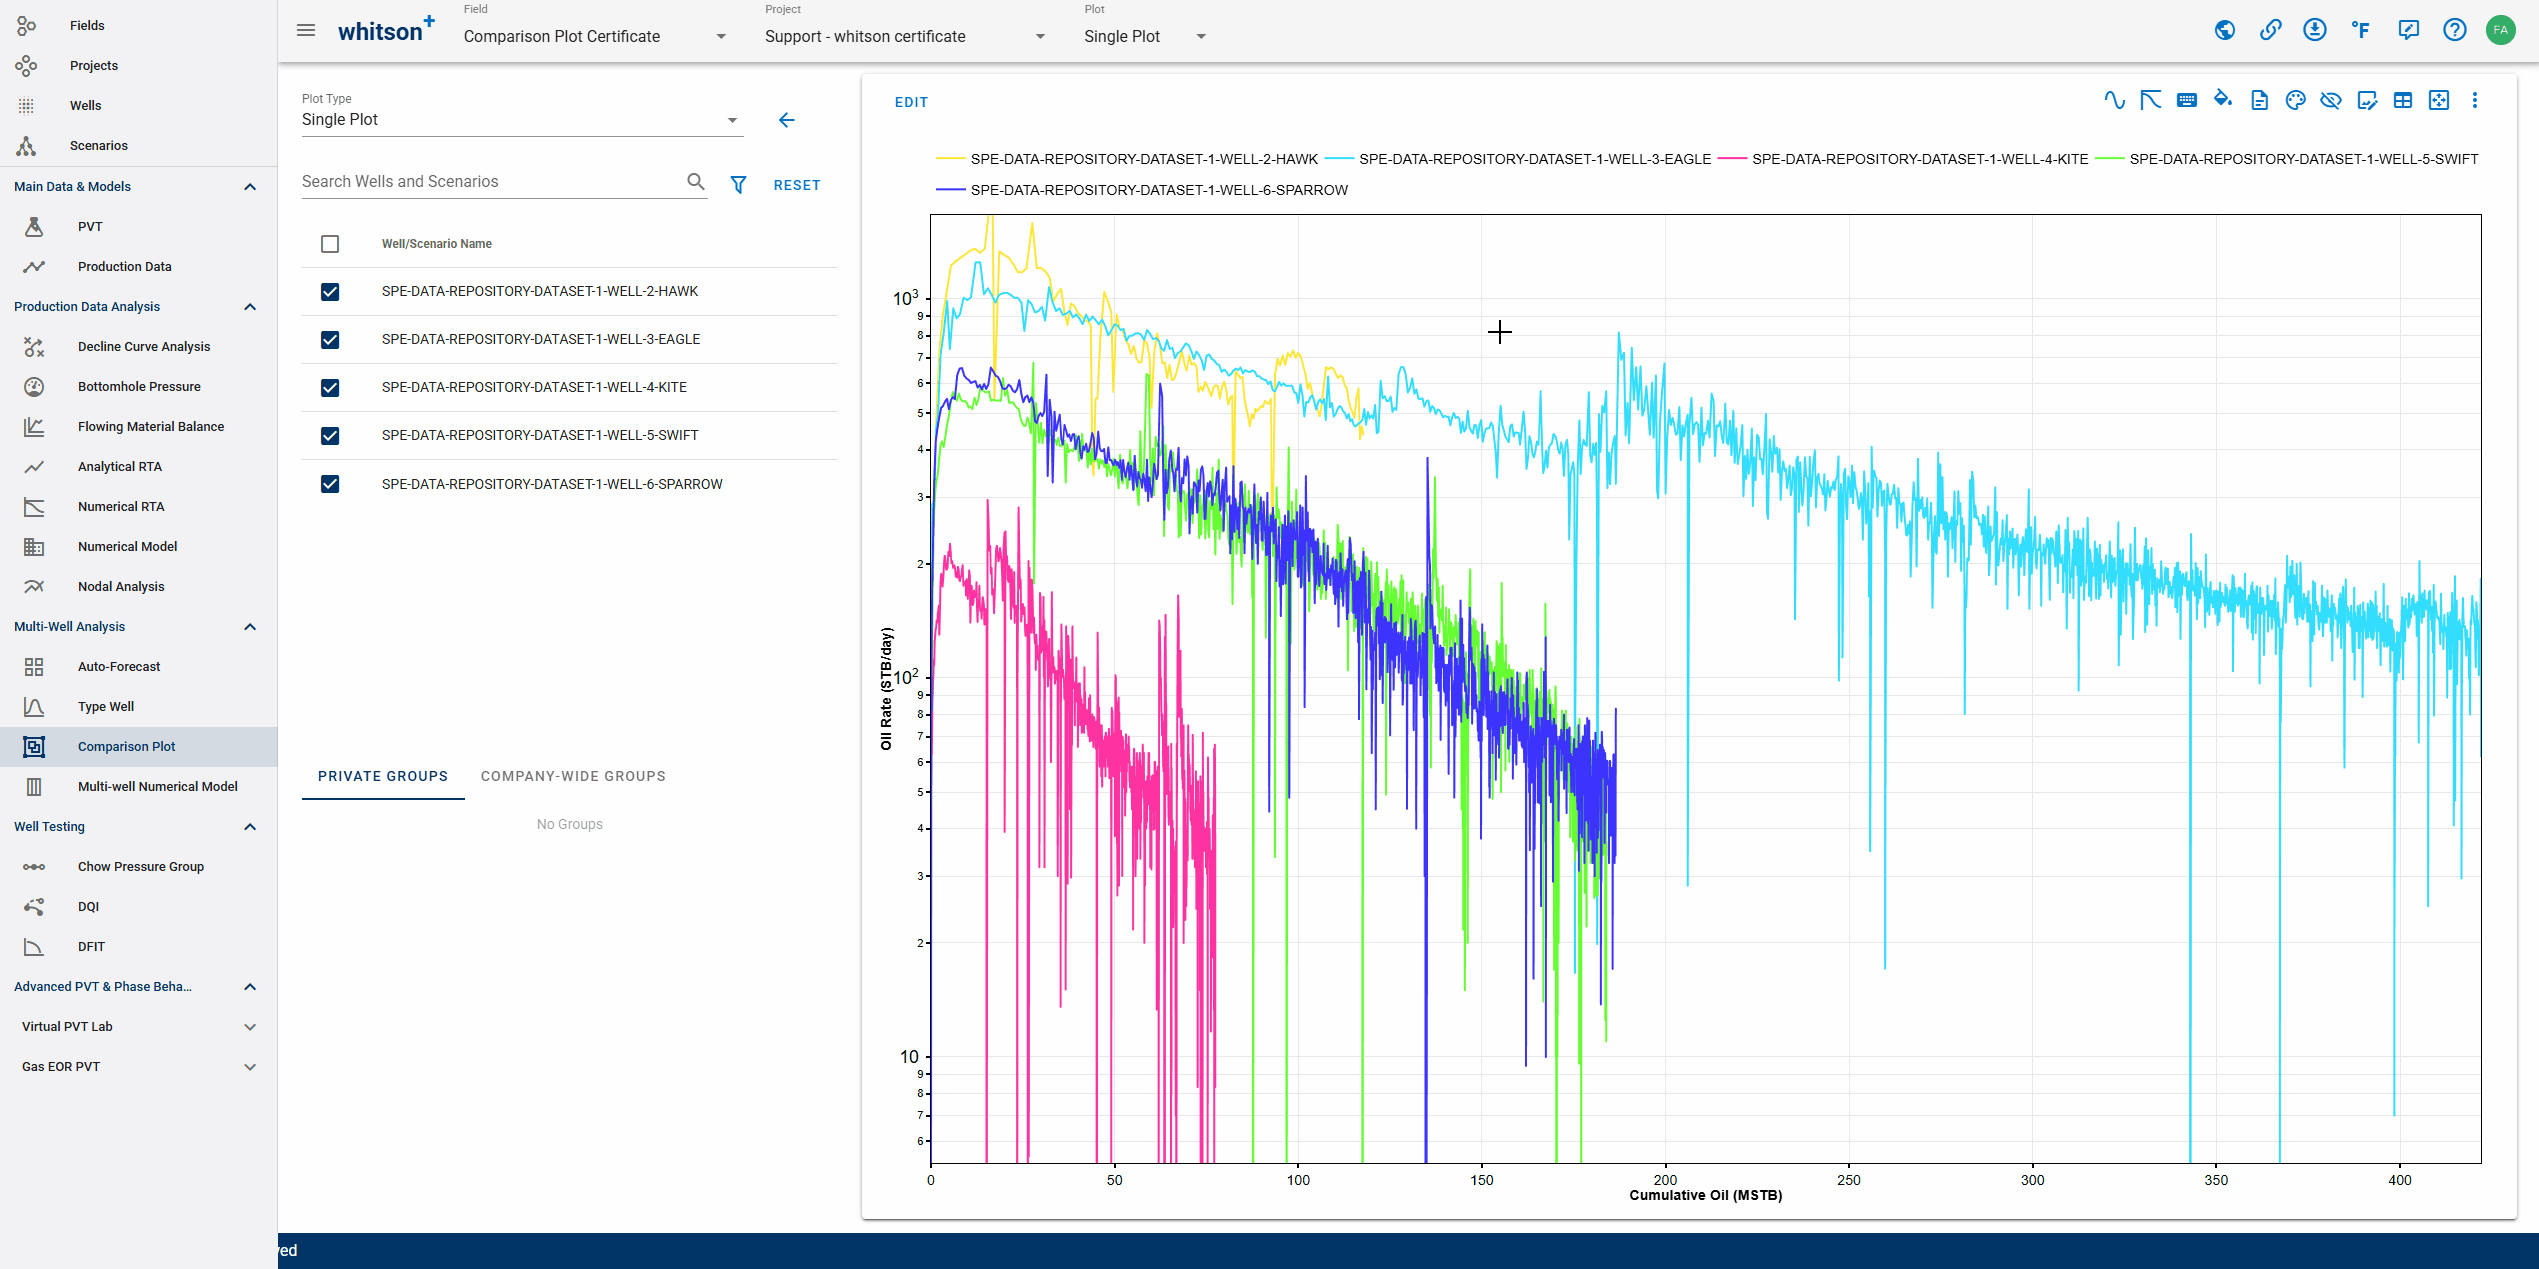Click the table grid icon in plot toolbar
Screen dimensions: 2539x1269
(2403, 100)
